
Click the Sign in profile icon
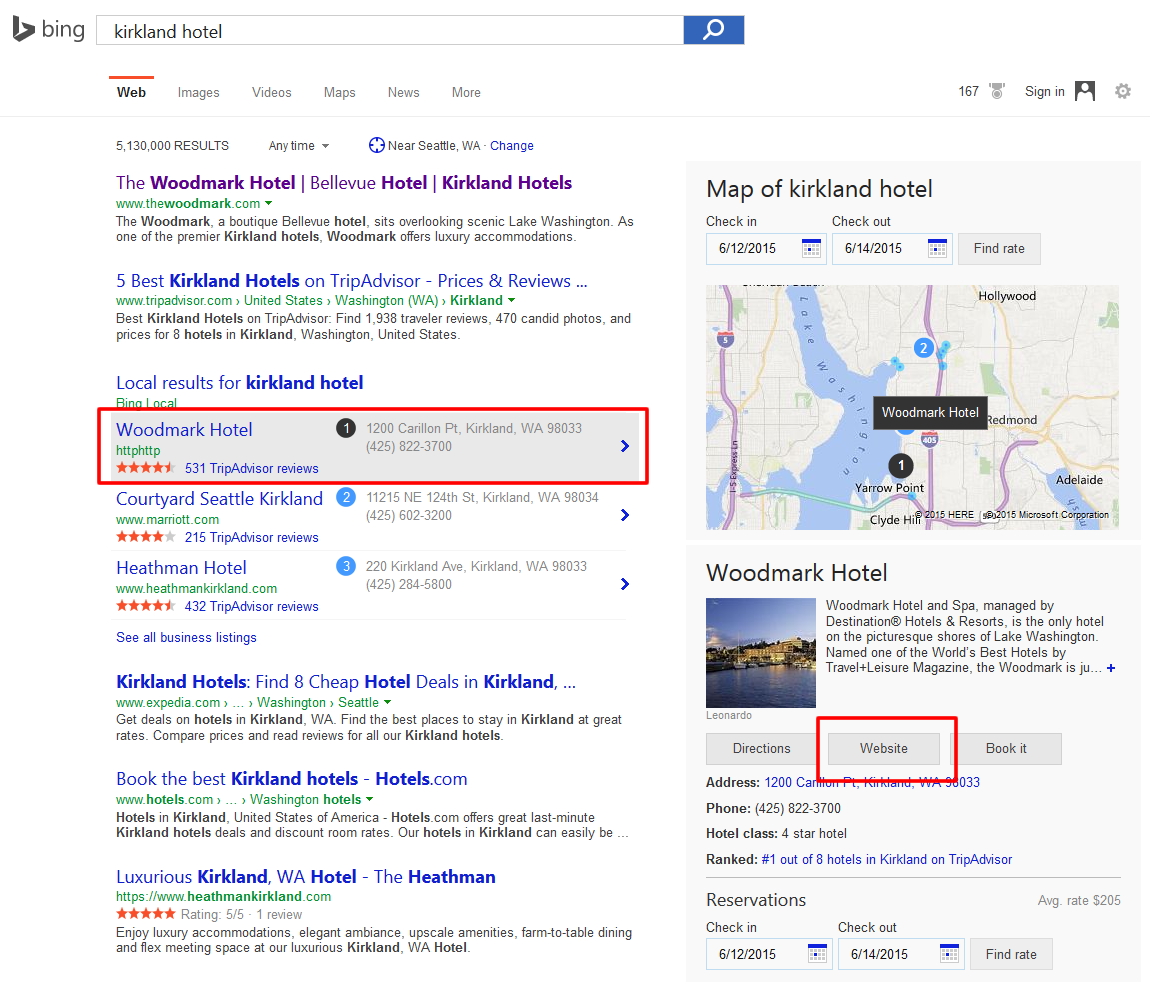tap(1085, 91)
